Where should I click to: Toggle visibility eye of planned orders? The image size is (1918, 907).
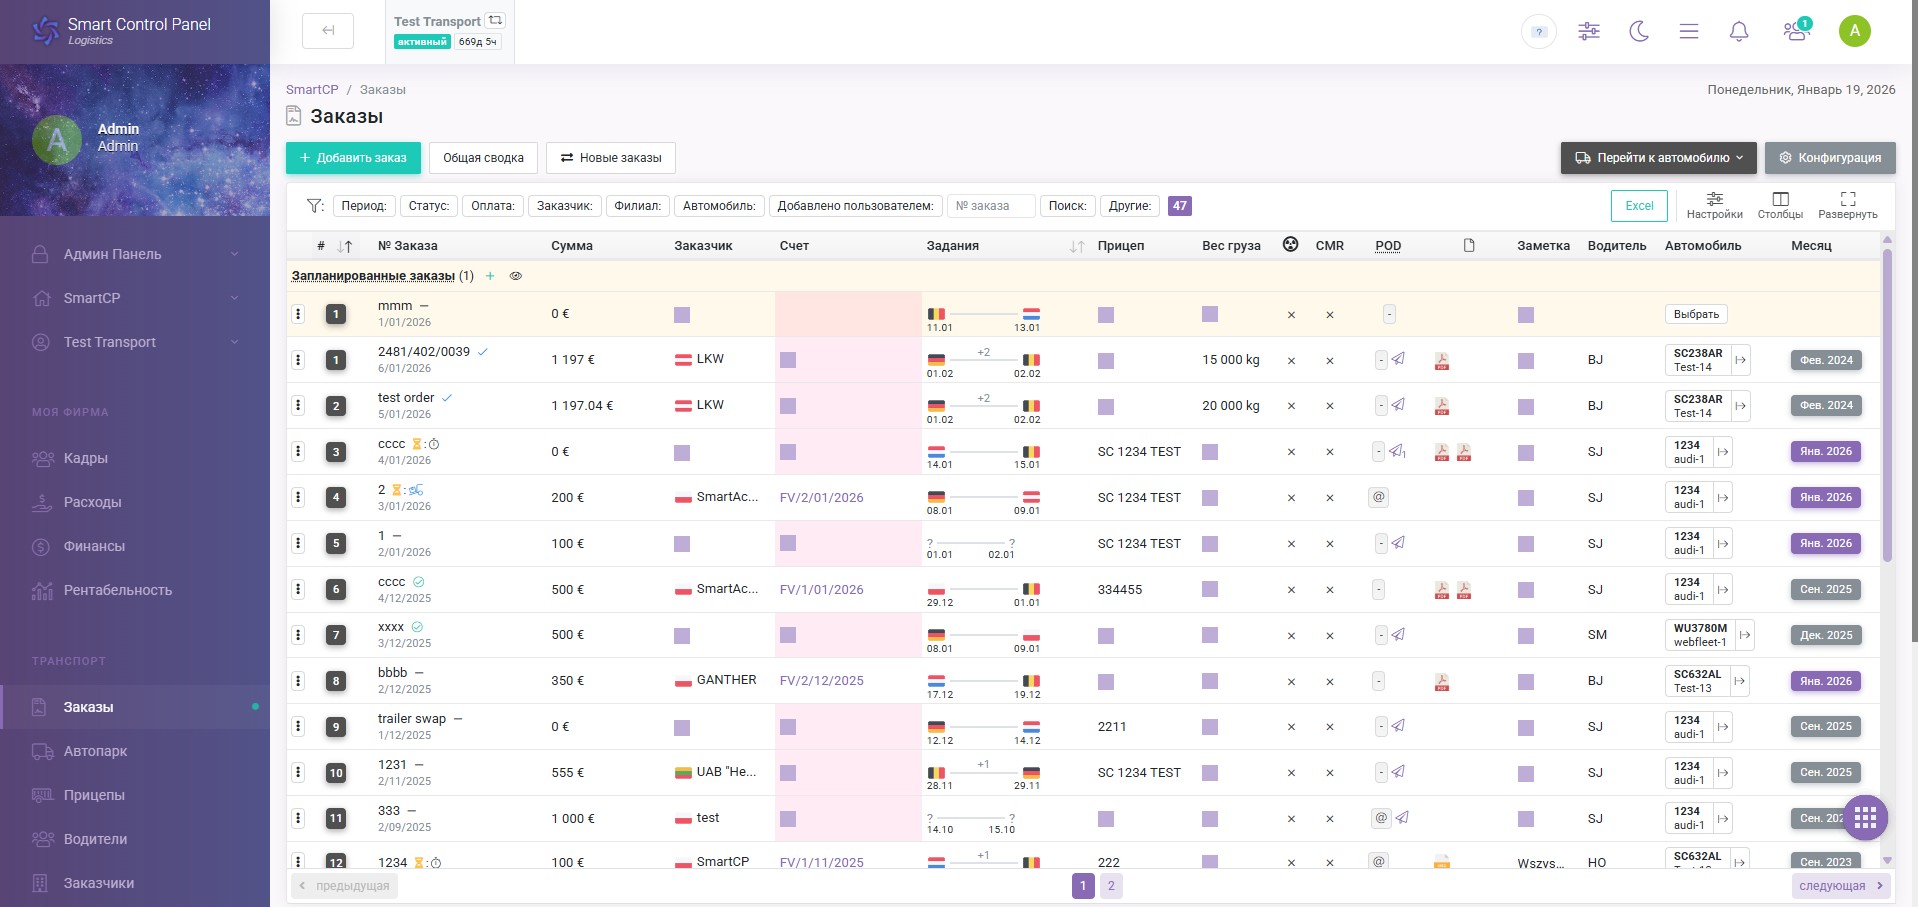516,276
